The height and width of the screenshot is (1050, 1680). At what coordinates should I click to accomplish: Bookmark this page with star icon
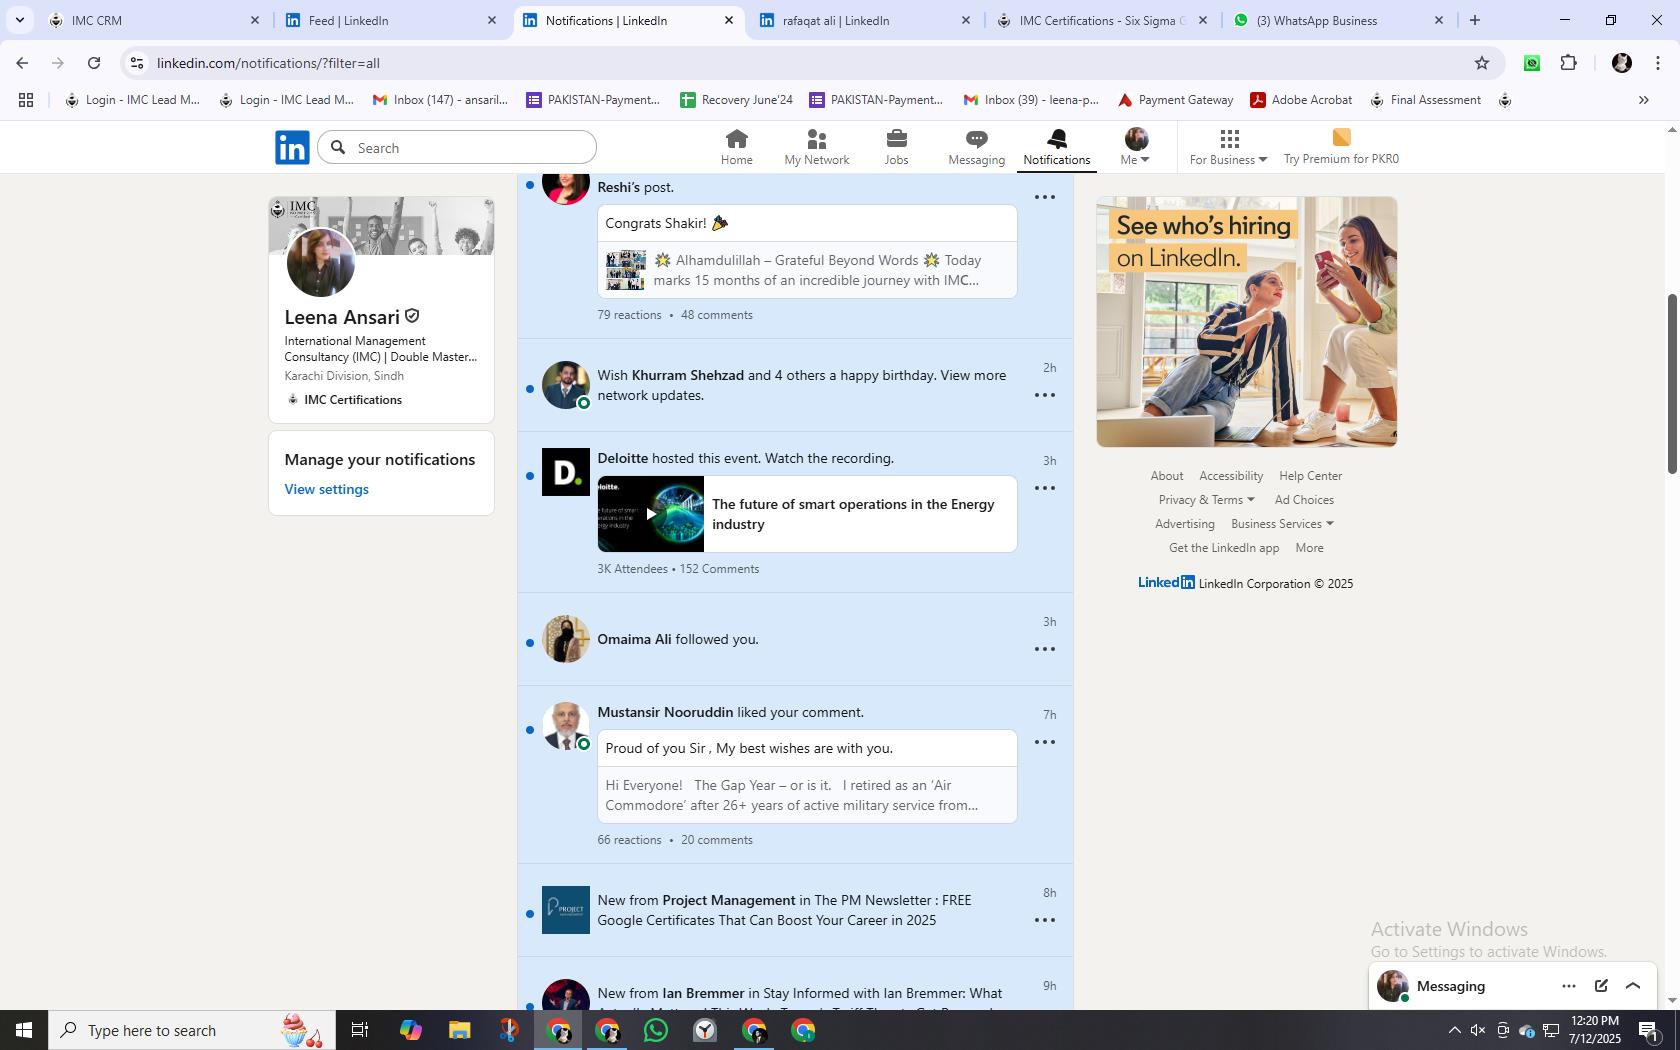pyautogui.click(x=1482, y=63)
